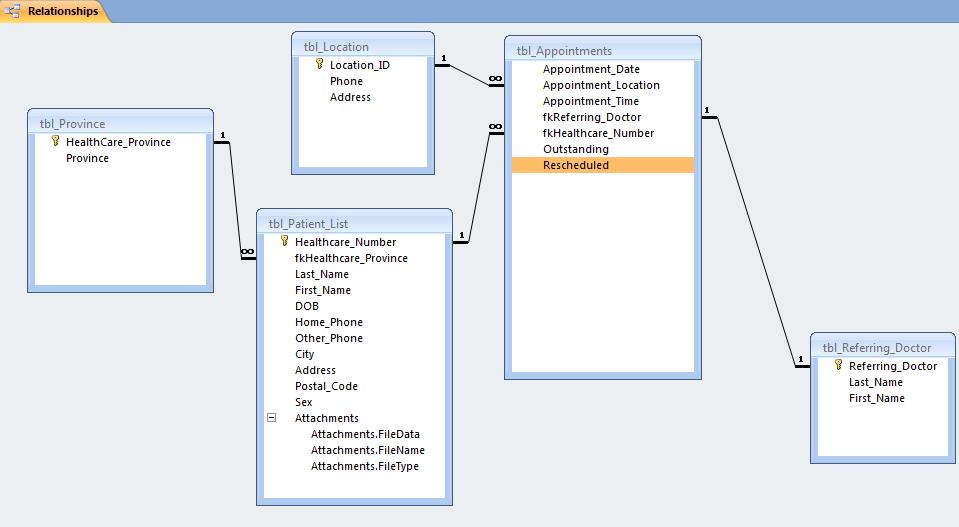The width and height of the screenshot is (959, 527).
Task: Select the Referring_Doctor field
Action: tap(883, 366)
